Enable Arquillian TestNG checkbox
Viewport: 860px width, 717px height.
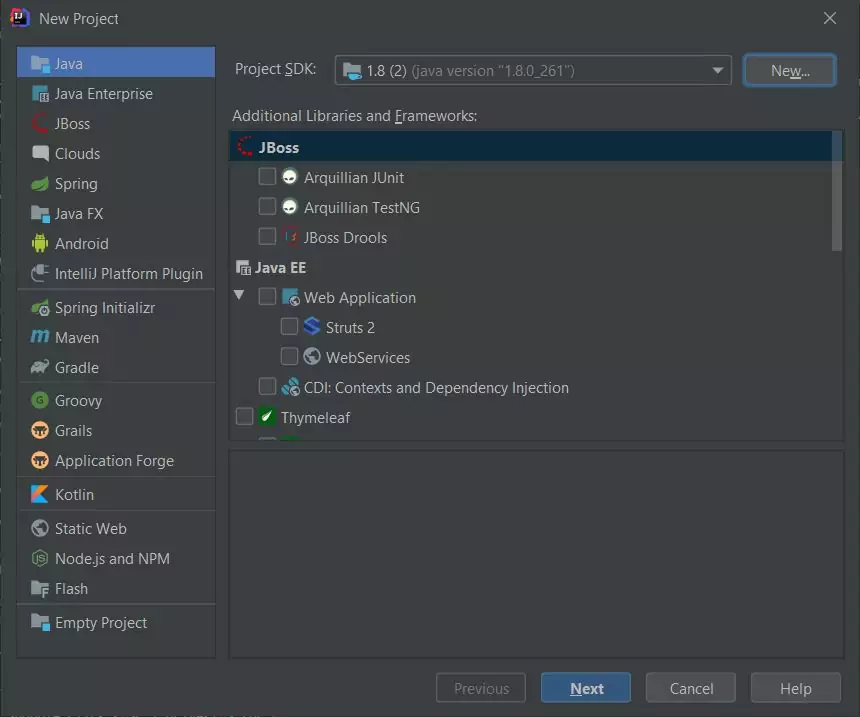[x=267, y=207]
